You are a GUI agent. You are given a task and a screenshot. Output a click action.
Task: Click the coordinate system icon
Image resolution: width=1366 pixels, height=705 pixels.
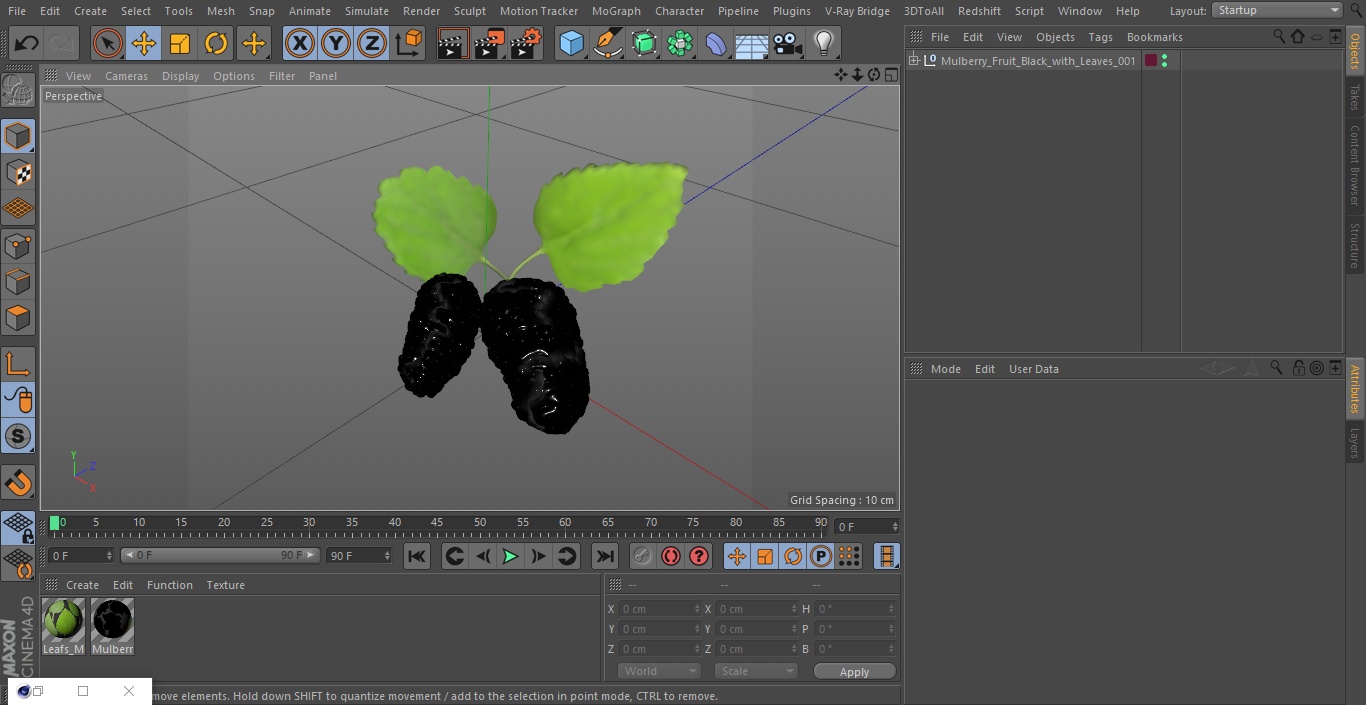[x=409, y=43]
